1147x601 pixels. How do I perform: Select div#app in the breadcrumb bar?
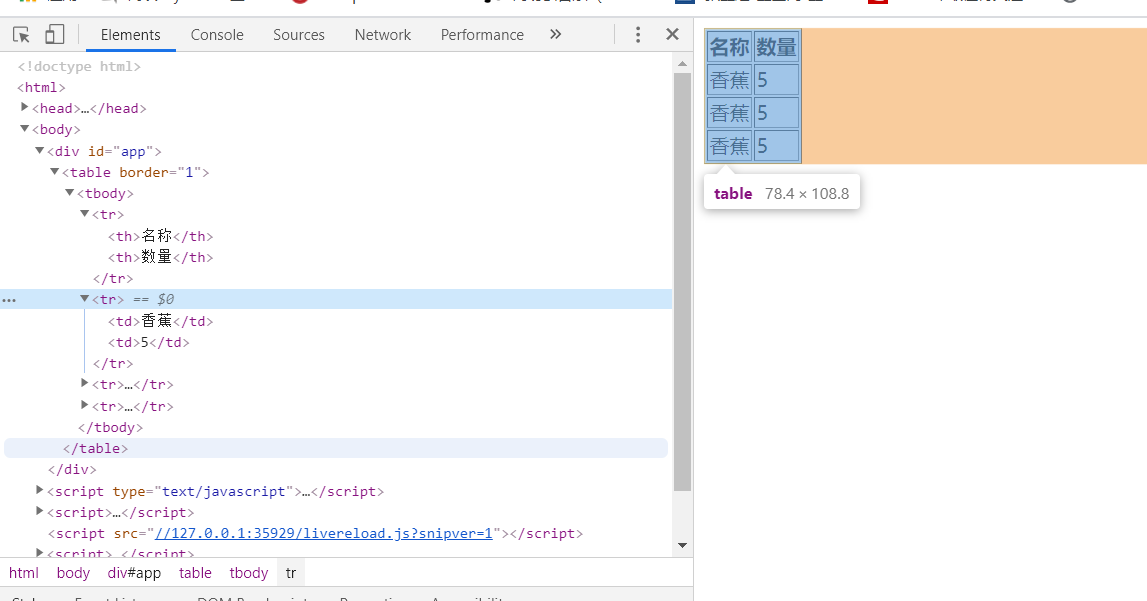coord(135,573)
